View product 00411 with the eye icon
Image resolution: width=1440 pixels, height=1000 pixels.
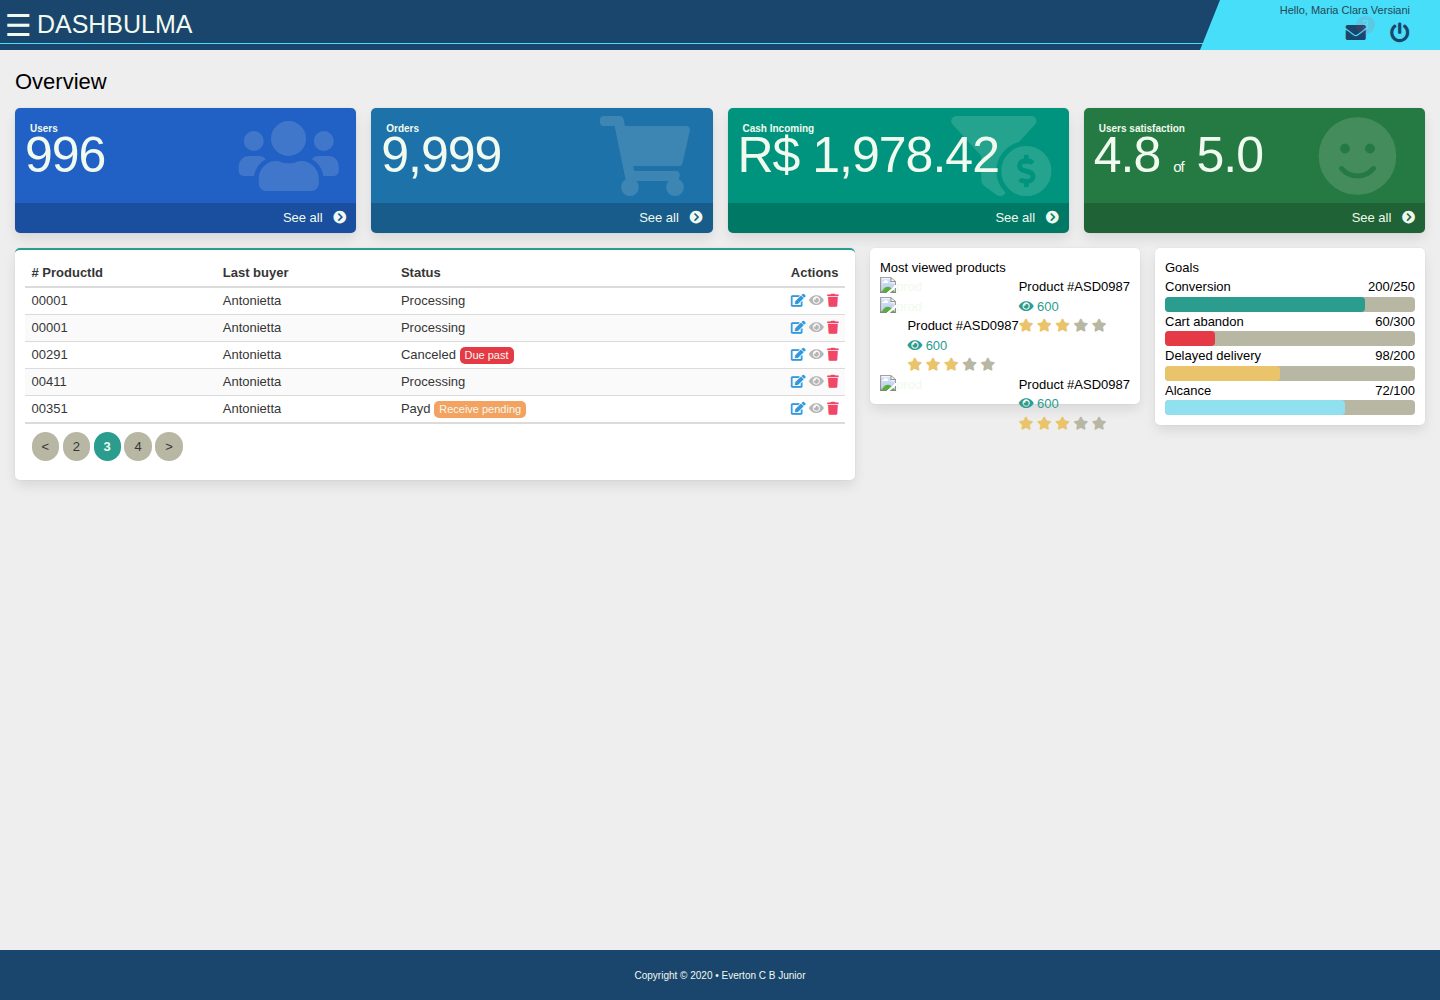(816, 382)
